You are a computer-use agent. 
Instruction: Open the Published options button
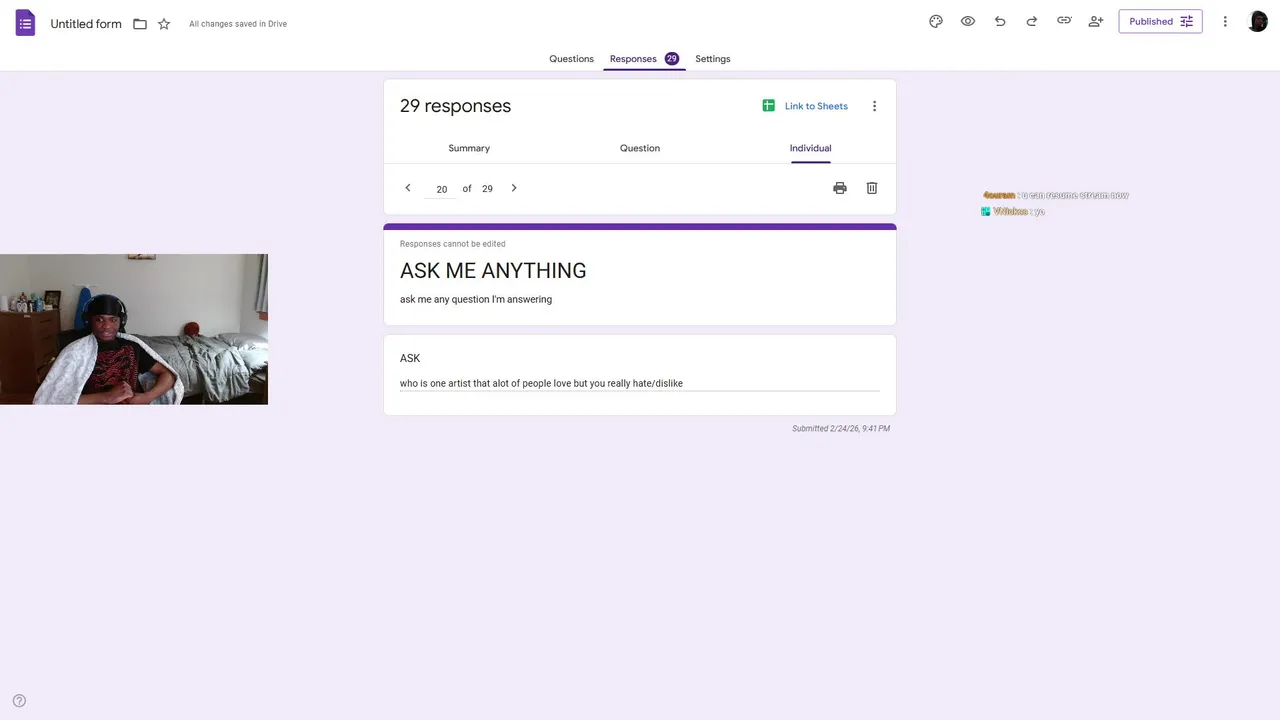[x=1160, y=21]
